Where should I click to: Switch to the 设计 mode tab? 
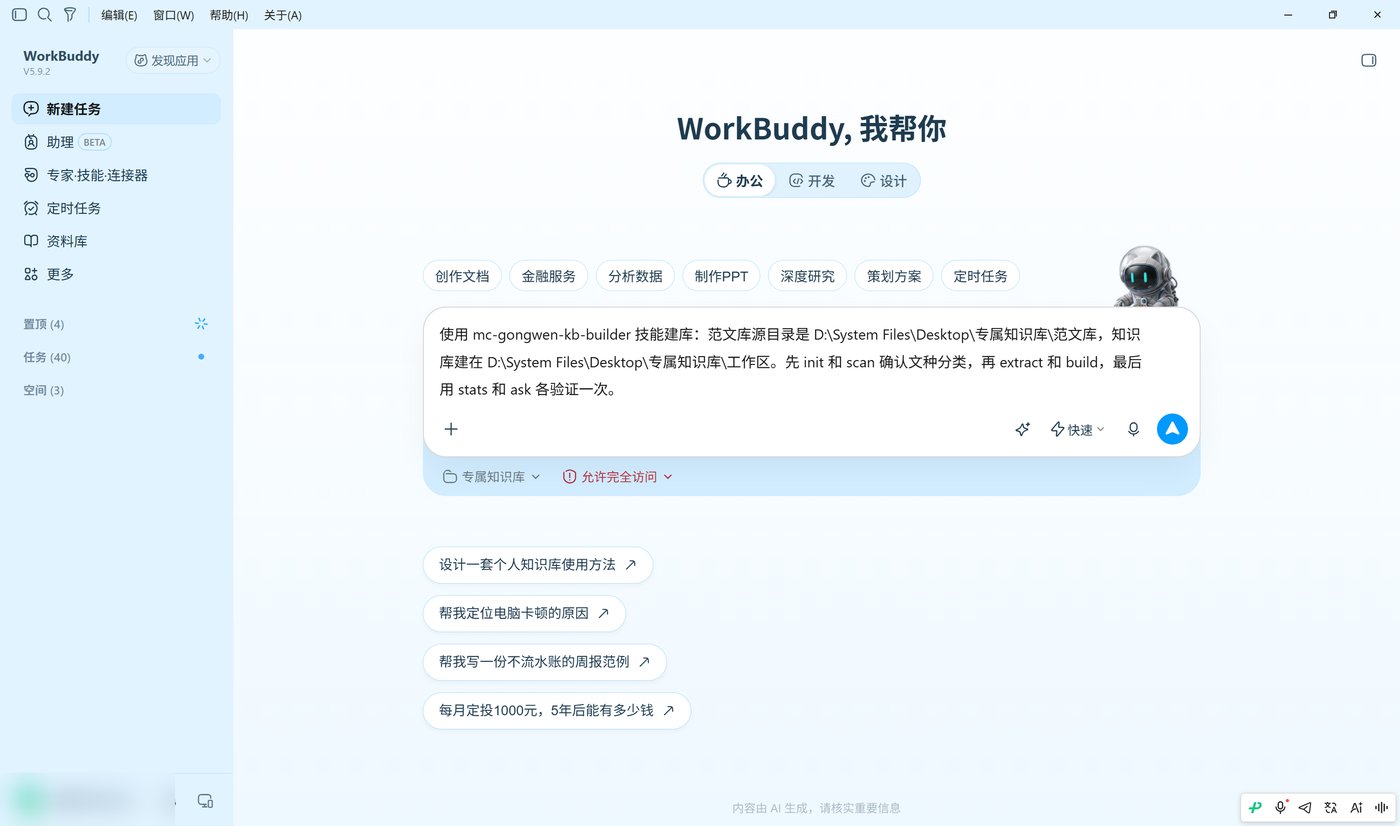[884, 181]
